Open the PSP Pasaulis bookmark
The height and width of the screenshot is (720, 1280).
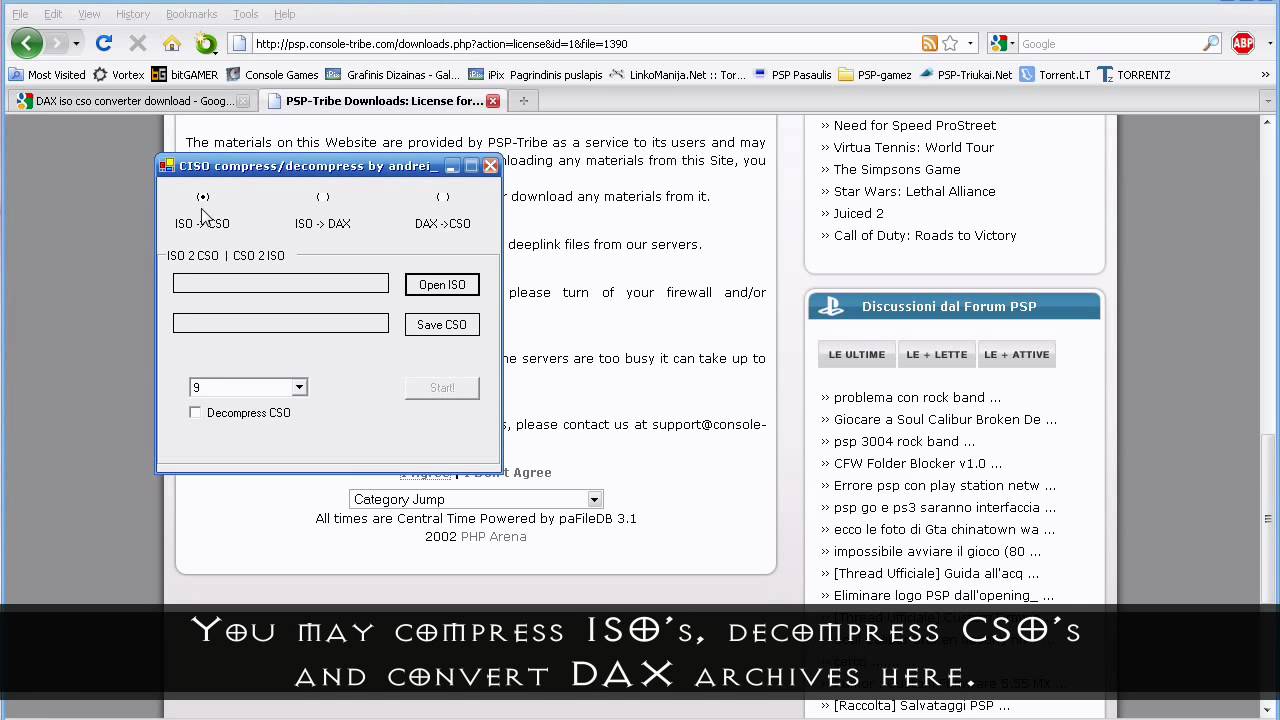(x=792, y=75)
